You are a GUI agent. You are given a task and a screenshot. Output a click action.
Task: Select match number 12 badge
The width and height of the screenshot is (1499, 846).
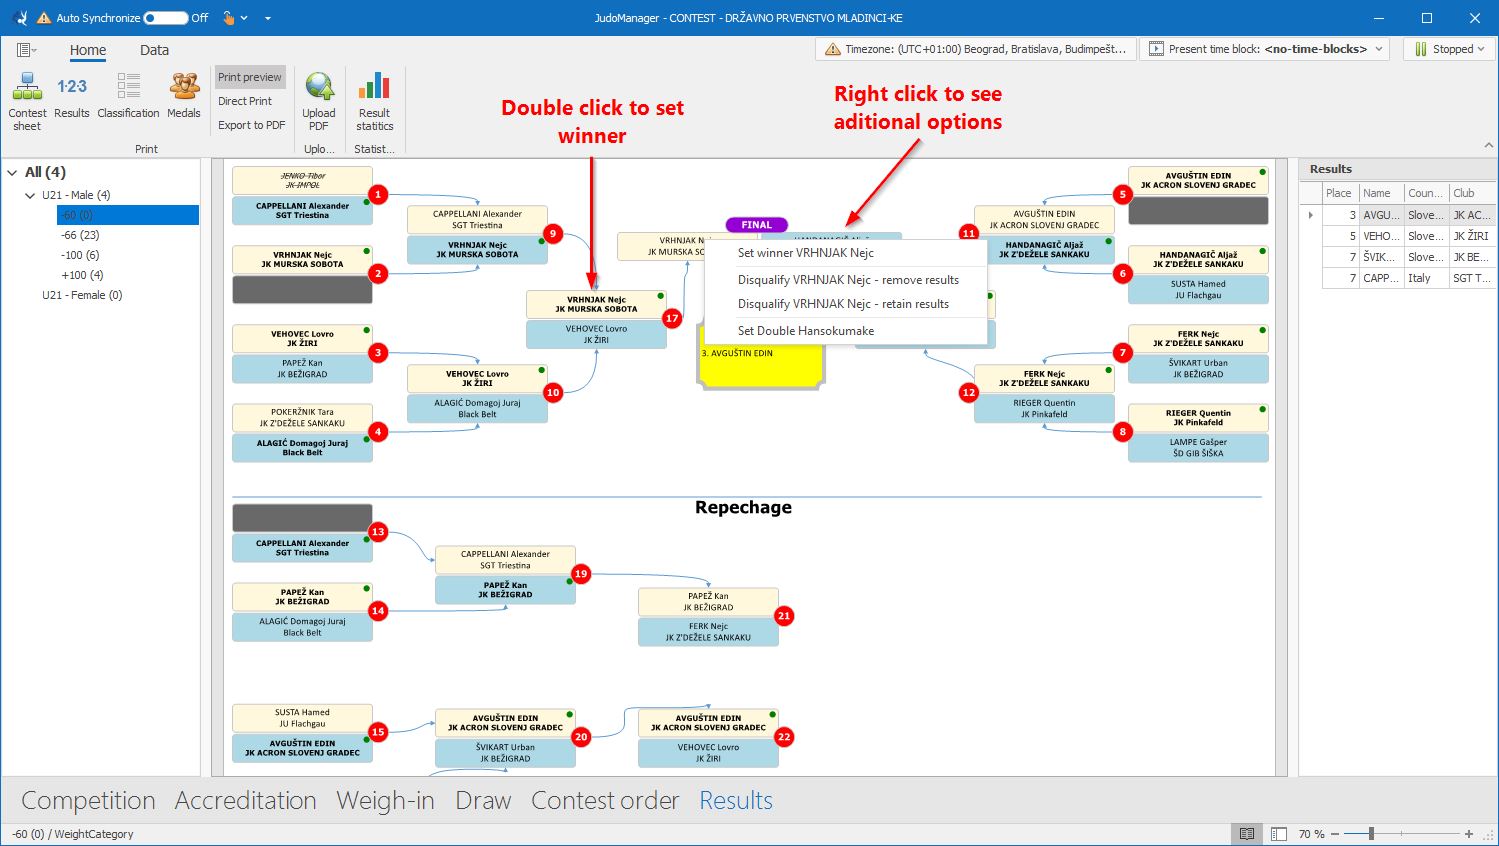pos(968,393)
